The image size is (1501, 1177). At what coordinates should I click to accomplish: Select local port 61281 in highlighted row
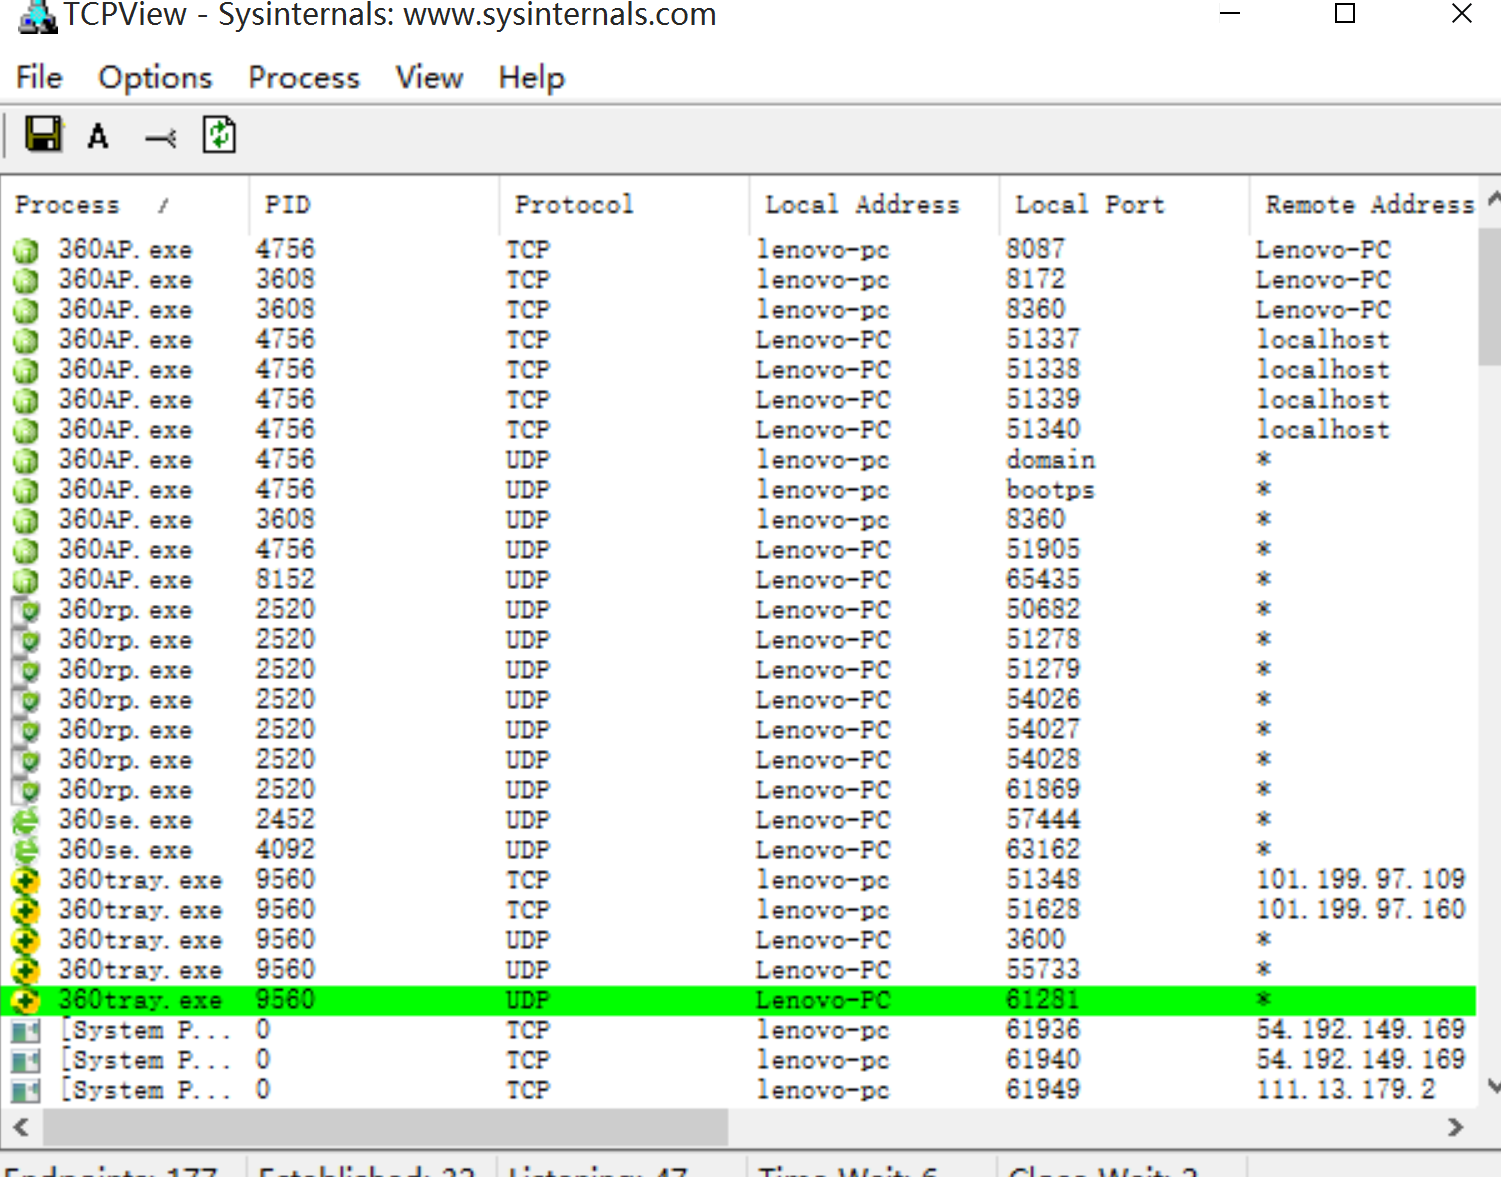[1043, 1000]
